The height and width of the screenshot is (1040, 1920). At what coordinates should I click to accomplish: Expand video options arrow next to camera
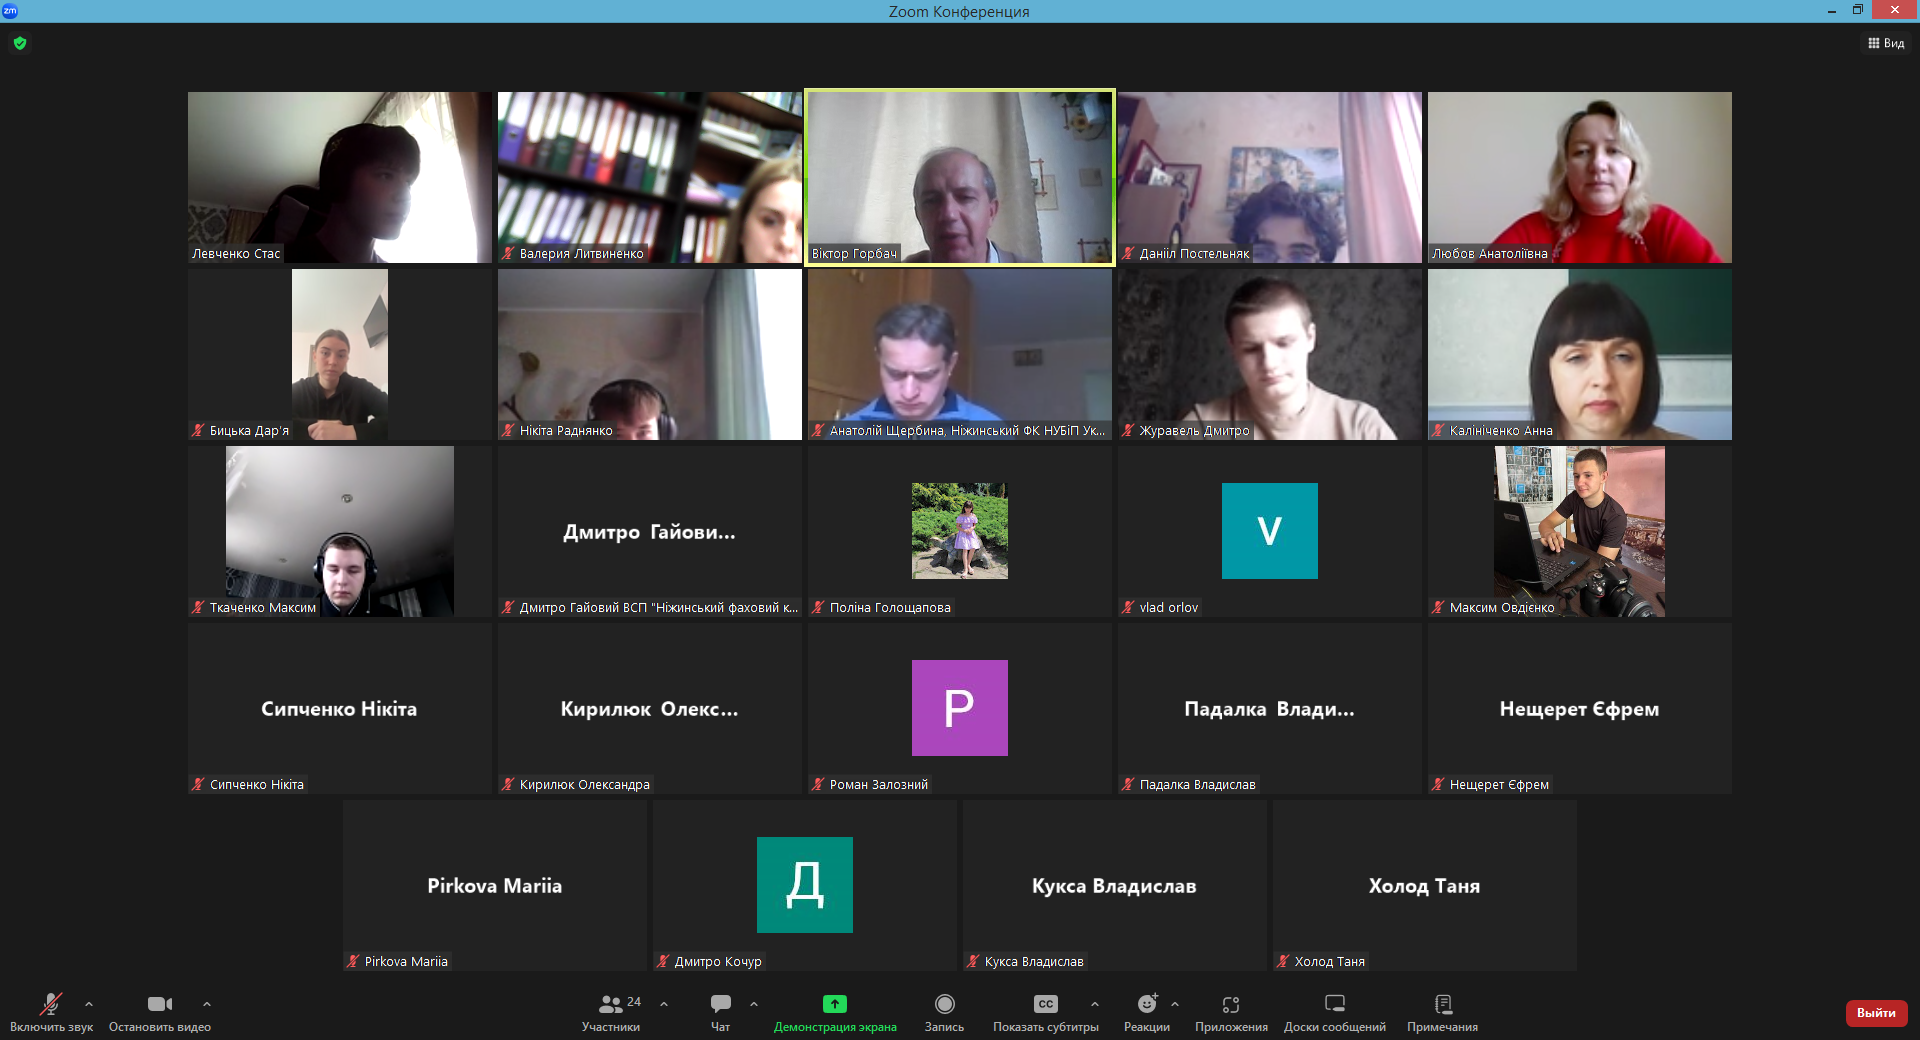click(207, 1004)
